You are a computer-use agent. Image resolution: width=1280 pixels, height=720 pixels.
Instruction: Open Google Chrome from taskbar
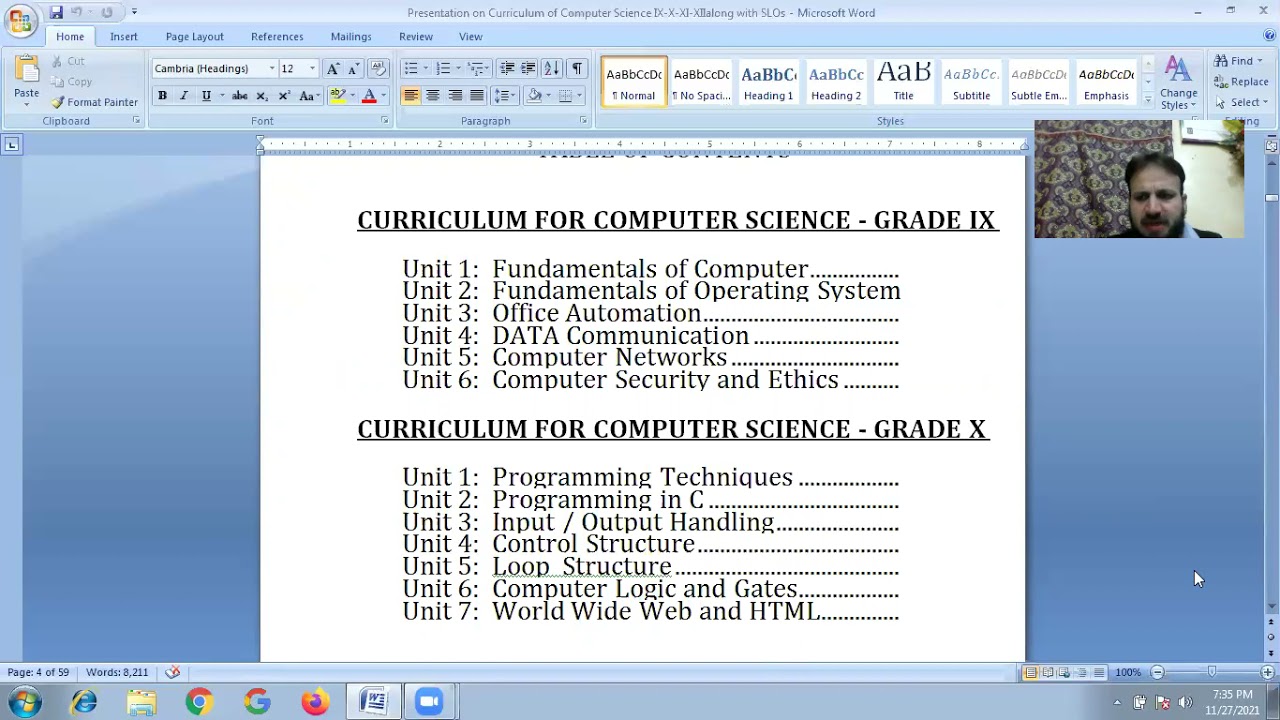coord(199,702)
